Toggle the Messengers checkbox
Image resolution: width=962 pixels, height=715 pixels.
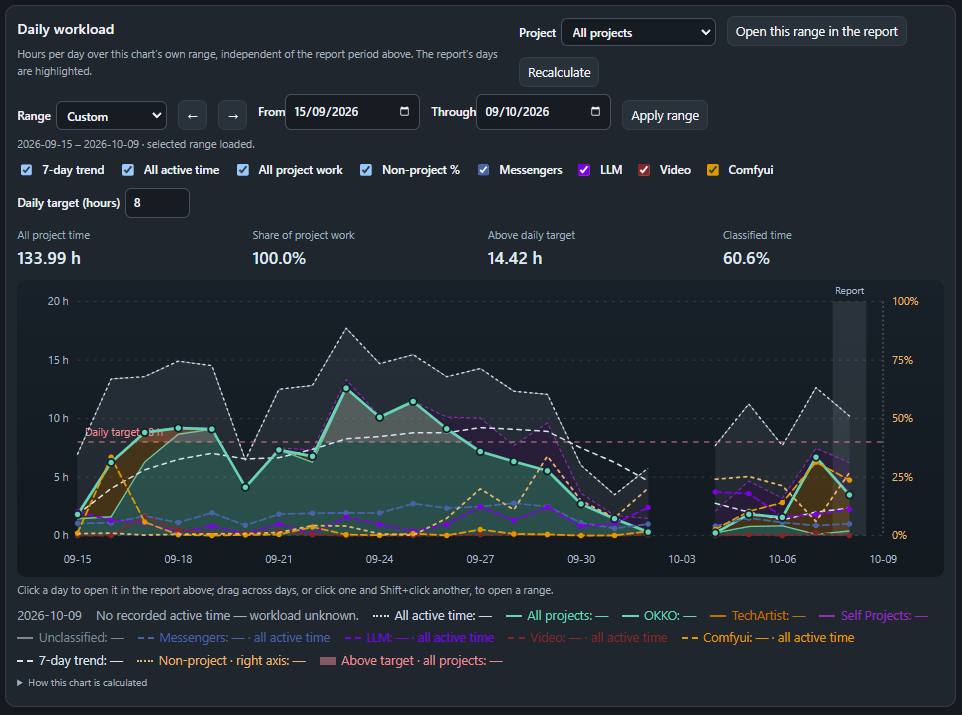click(x=483, y=170)
